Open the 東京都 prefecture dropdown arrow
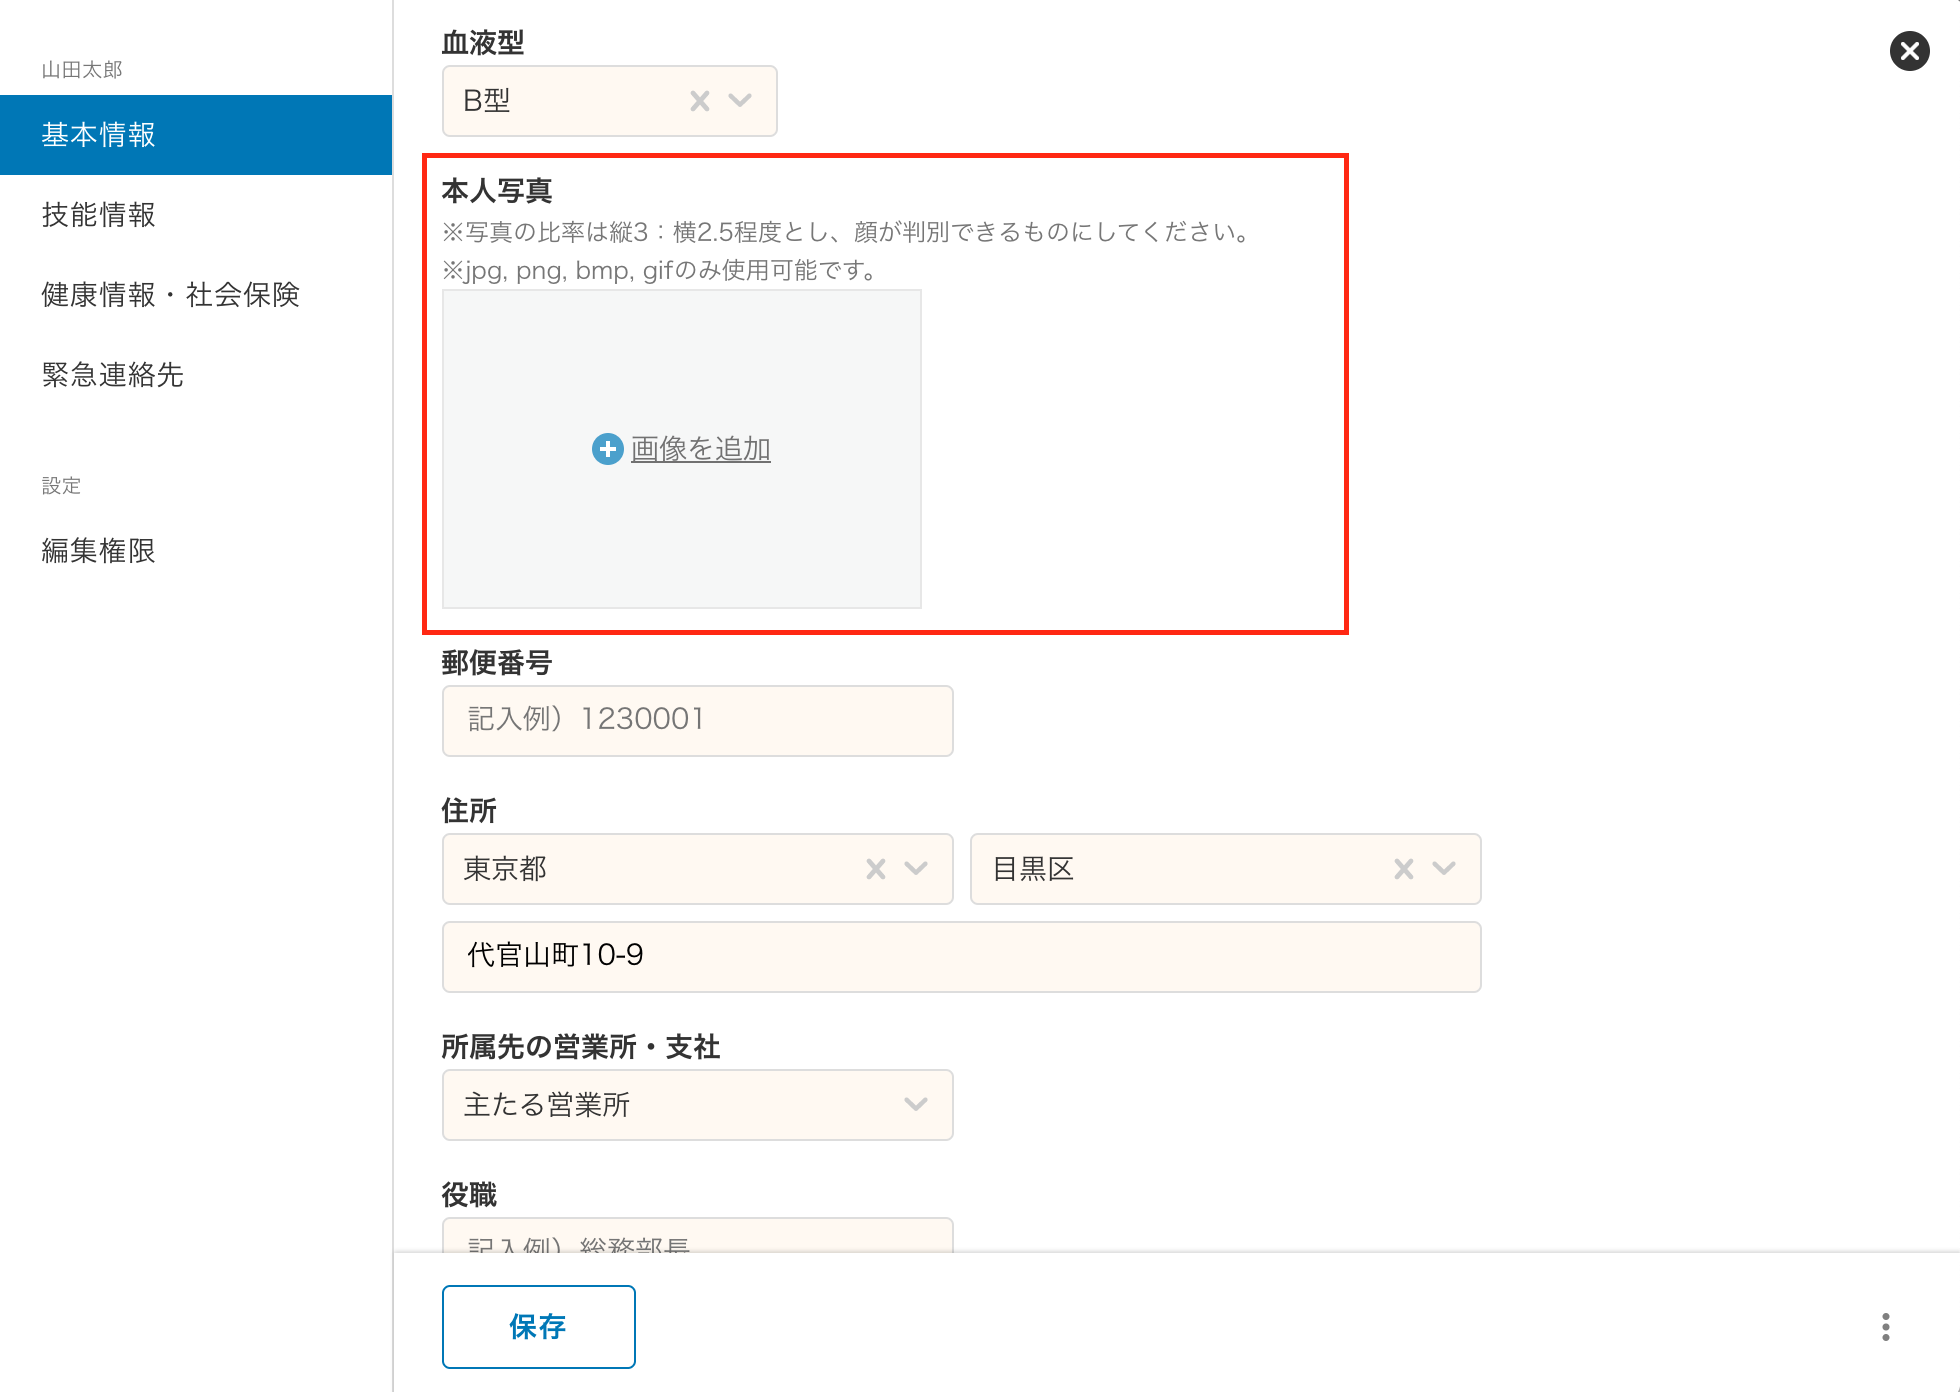 click(916, 869)
